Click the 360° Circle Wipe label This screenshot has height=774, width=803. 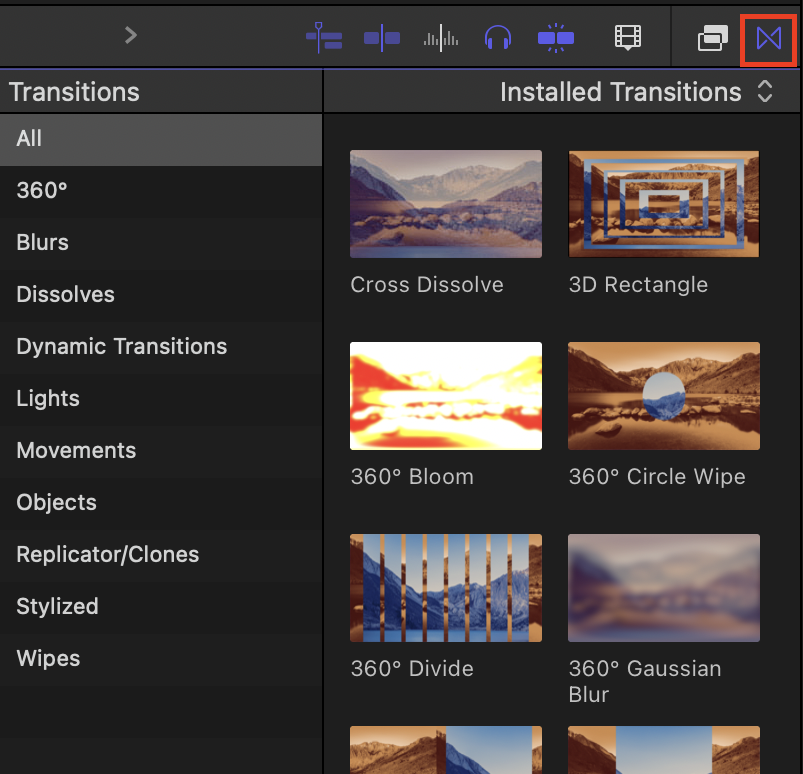click(657, 477)
